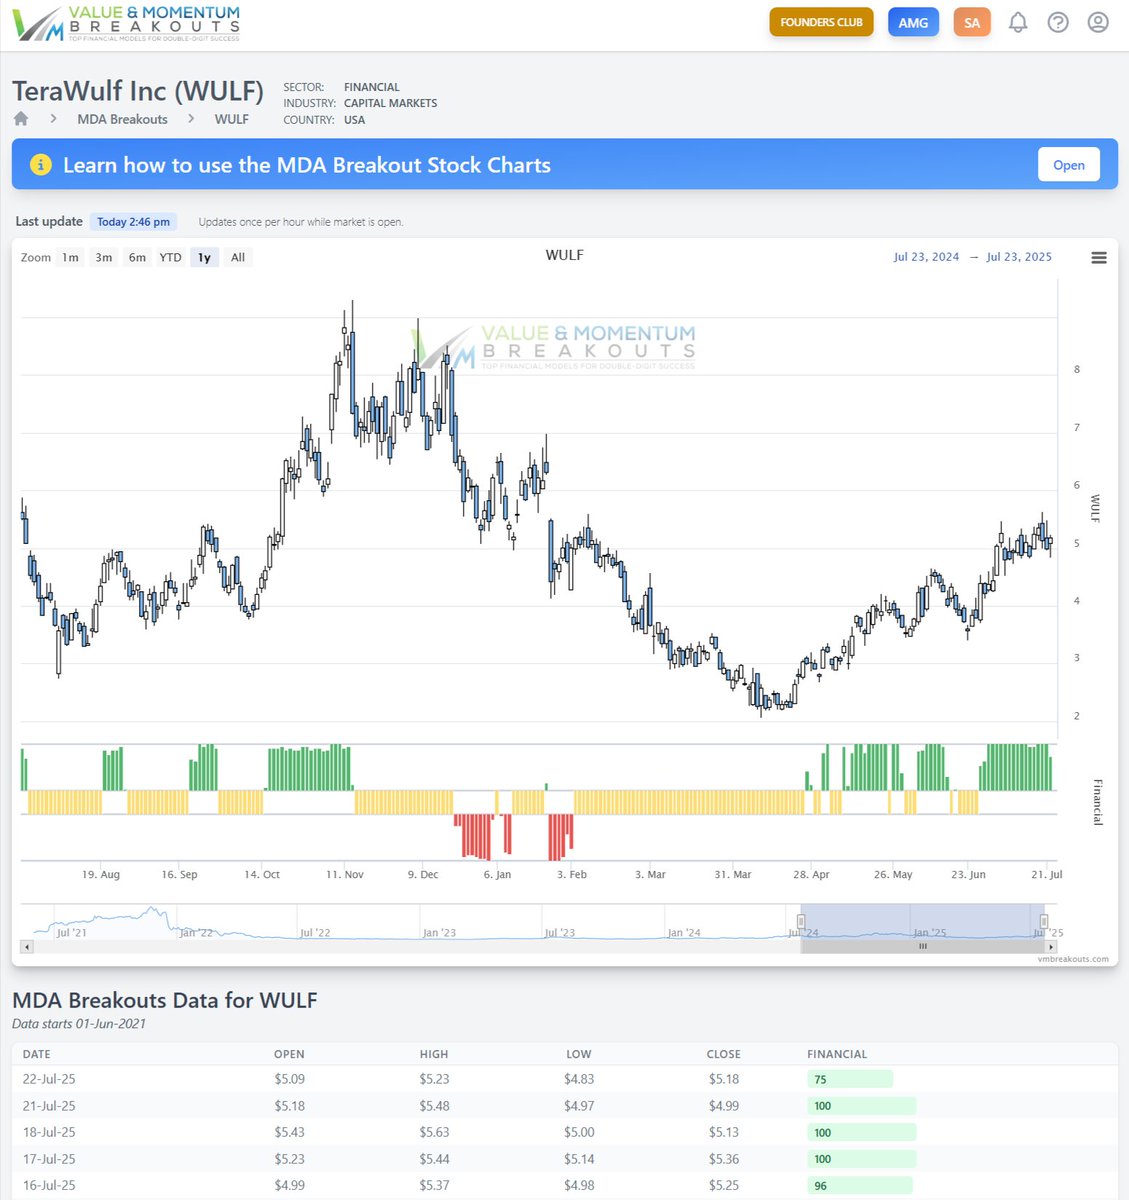The width and height of the screenshot is (1129, 1200).
Task: Click navigator scrollbar left arrow
Action: tap(27, 946)
